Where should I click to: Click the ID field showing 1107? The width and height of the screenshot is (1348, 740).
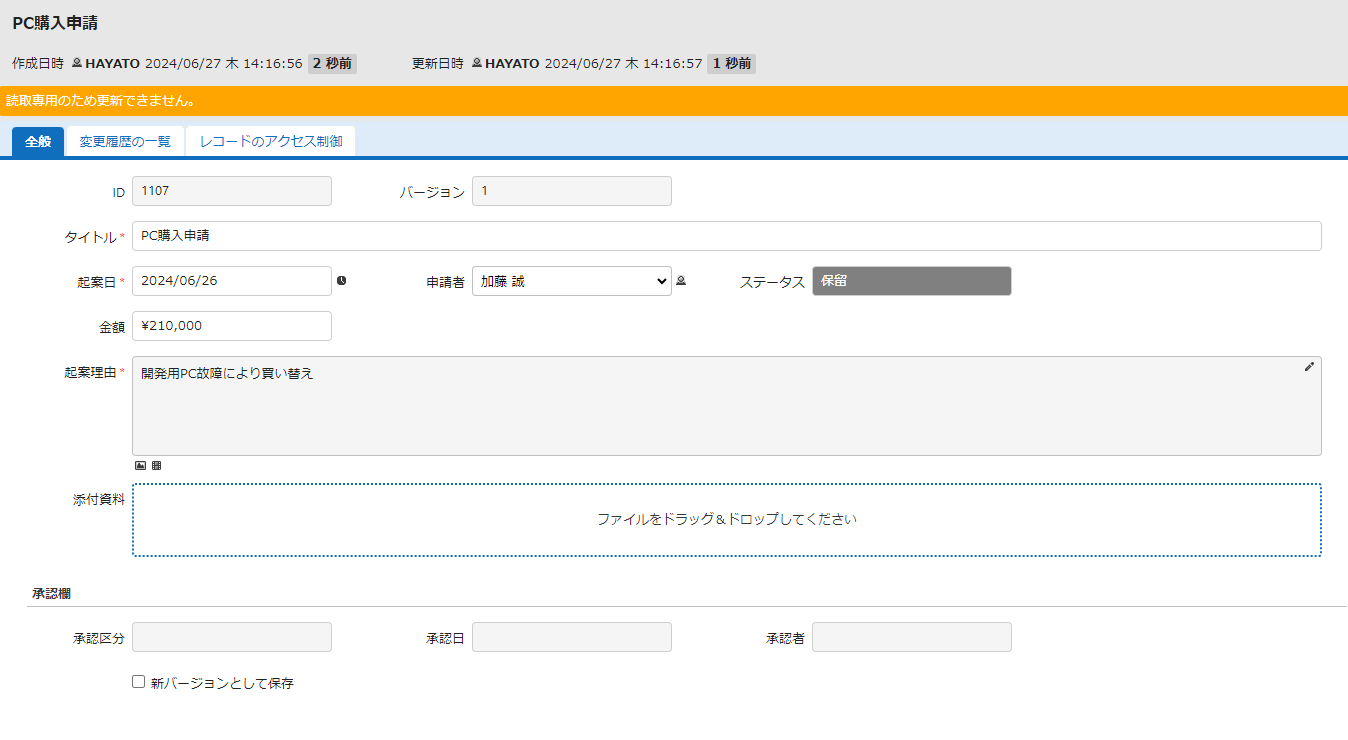232,191
